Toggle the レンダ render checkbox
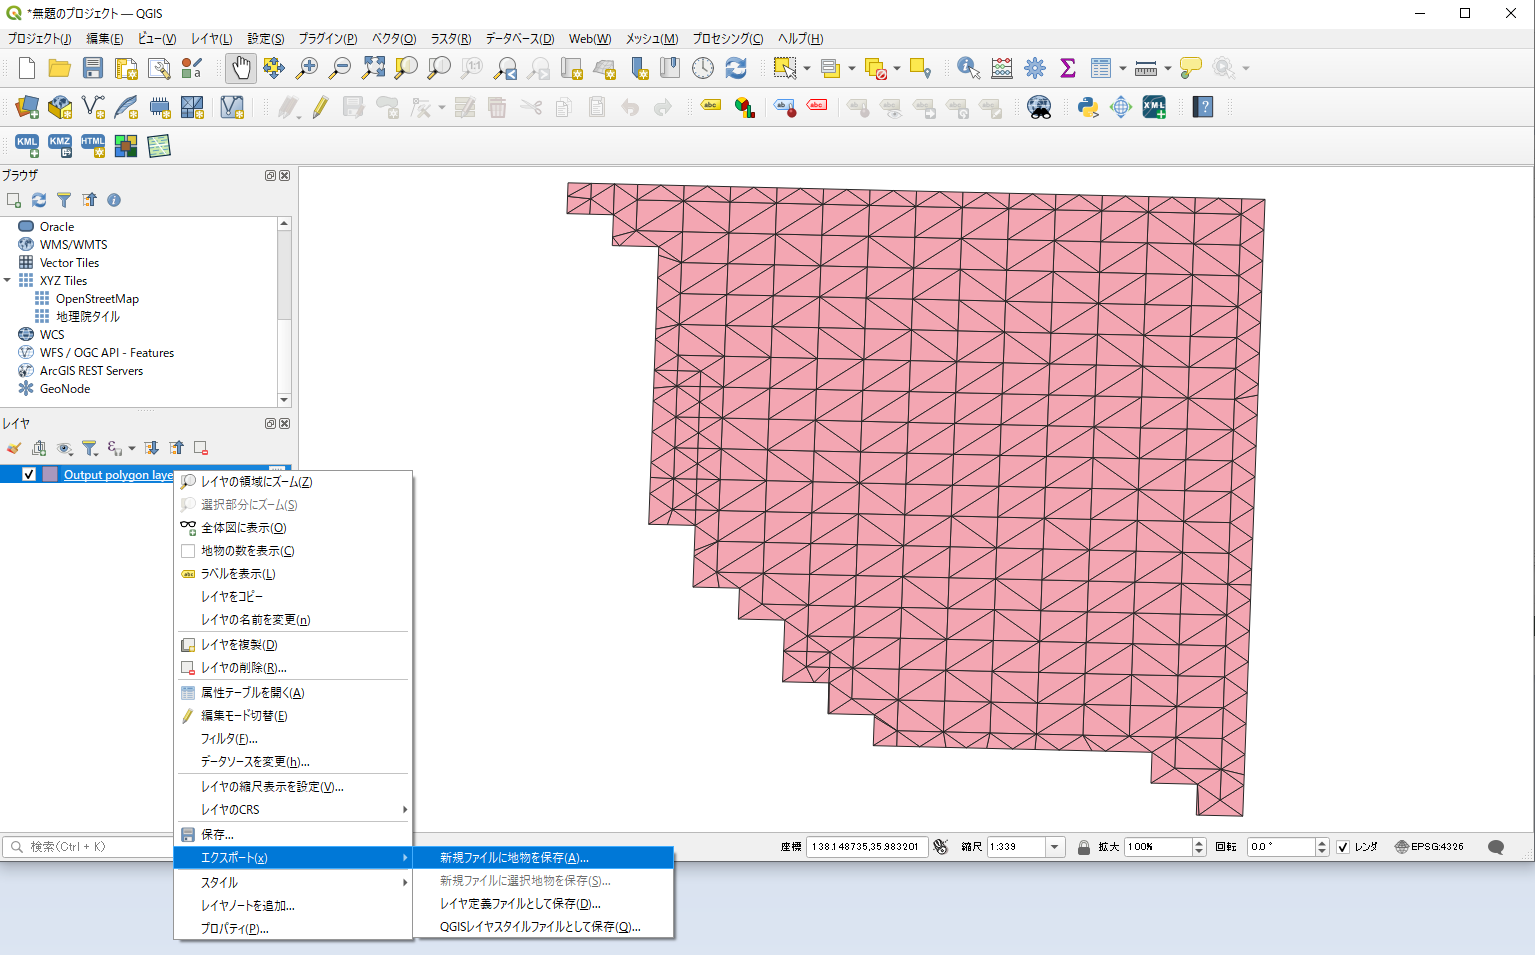 pyautogui.click(x=1343, y=847)
